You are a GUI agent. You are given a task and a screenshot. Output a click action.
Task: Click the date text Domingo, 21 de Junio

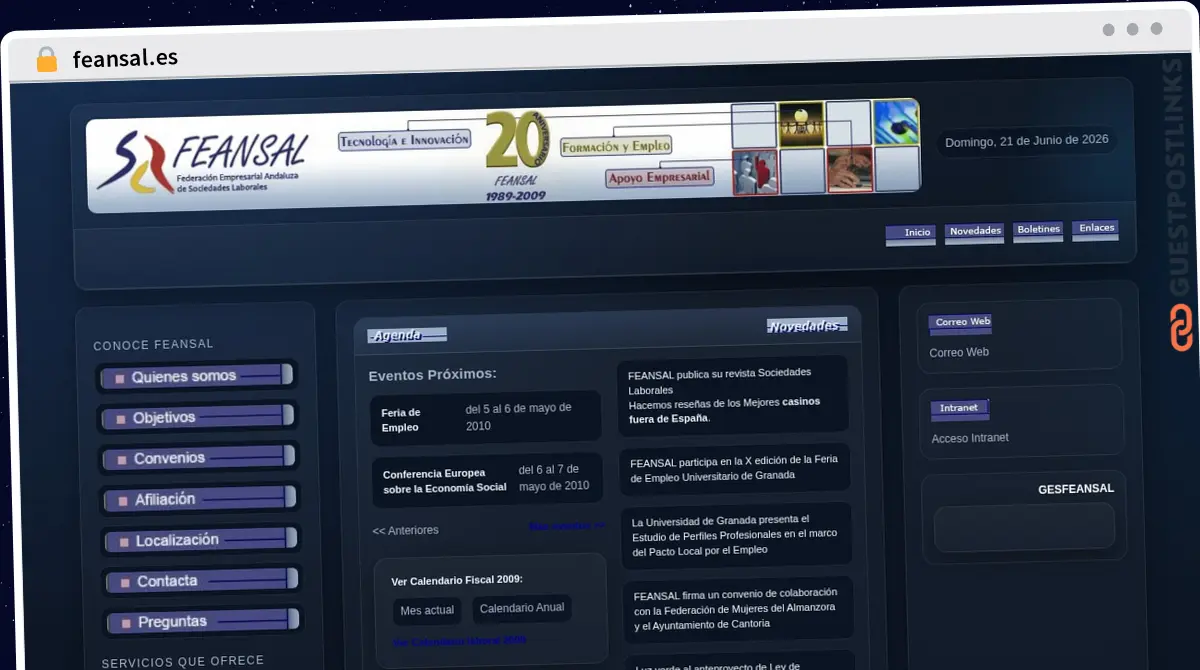click(x=1027, y=141)
